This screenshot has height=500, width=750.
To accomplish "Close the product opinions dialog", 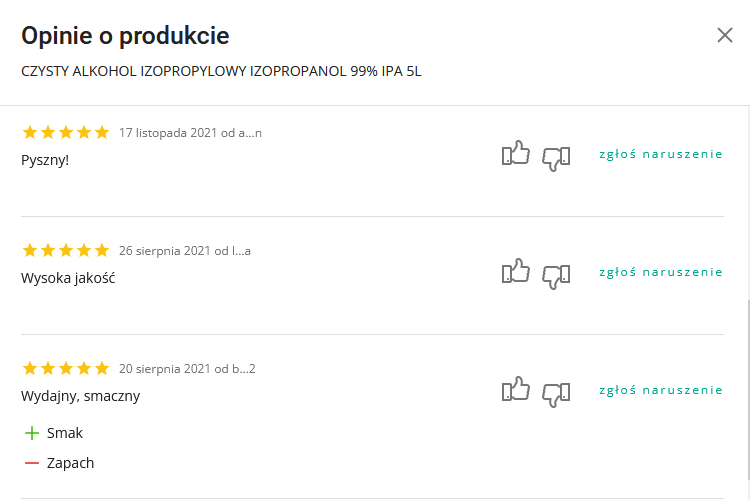I will (x=725, y=35).
